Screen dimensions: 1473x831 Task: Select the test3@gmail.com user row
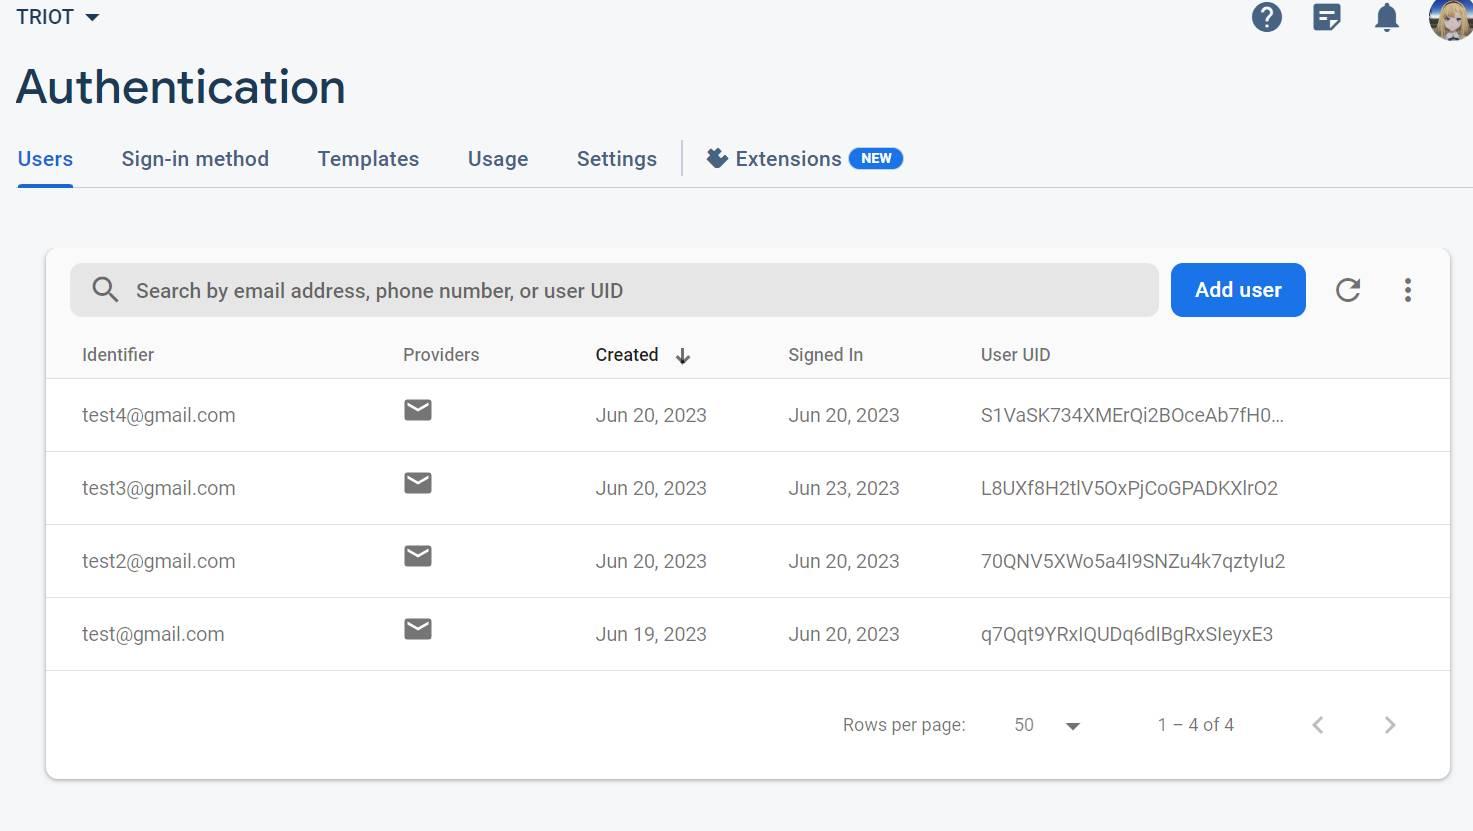coord(159,488)
